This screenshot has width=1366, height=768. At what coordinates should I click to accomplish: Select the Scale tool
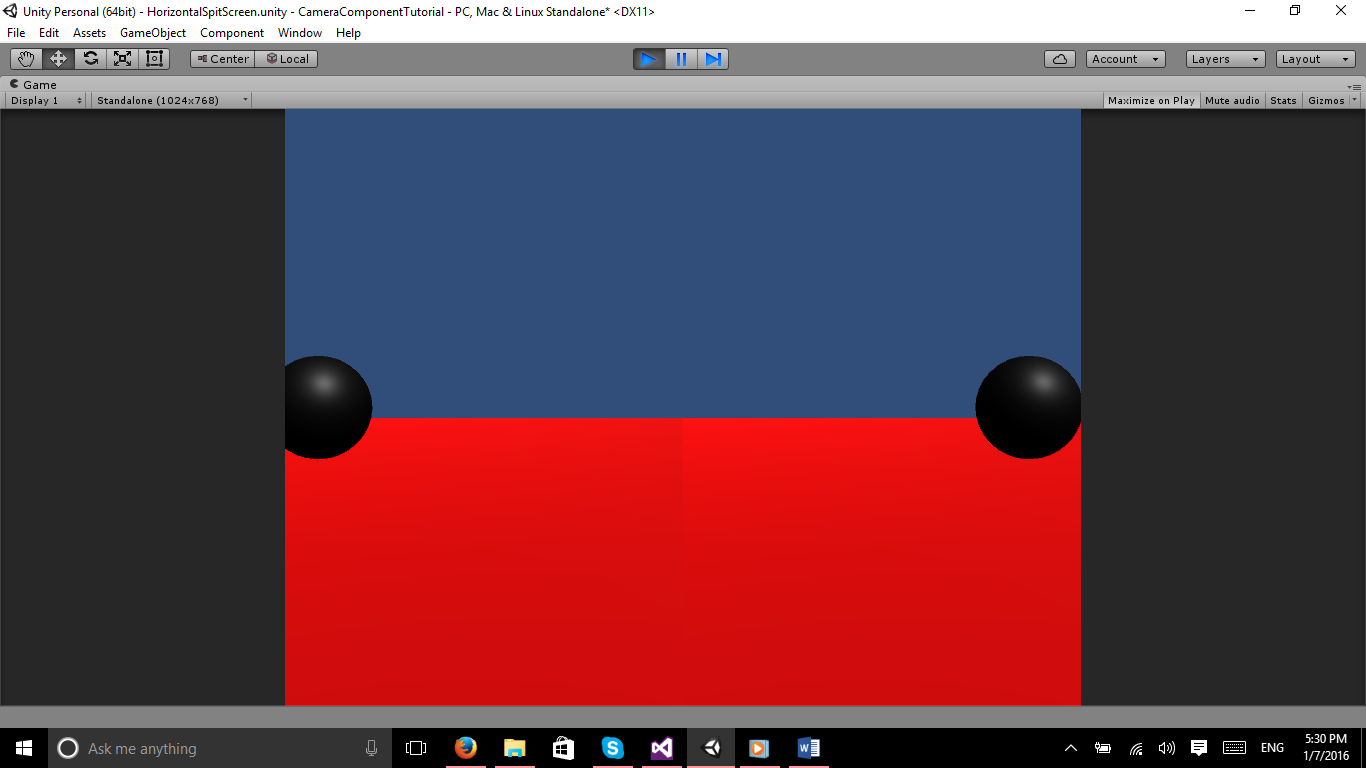[x=122, y=59]
